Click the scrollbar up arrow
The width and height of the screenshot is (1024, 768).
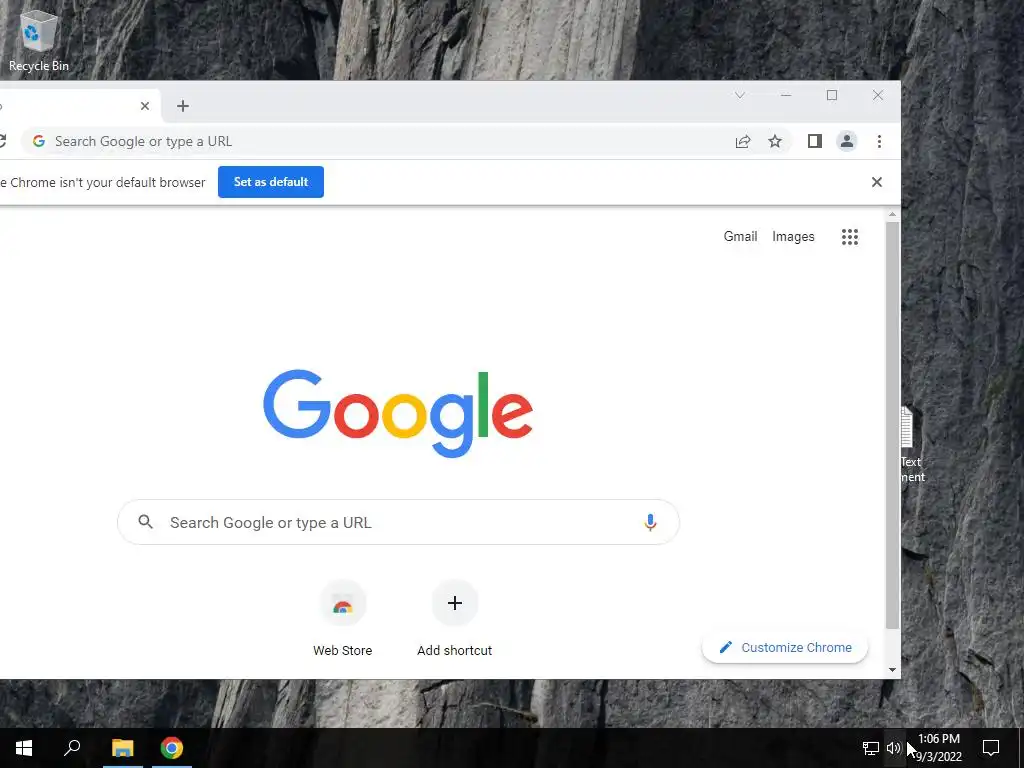pos(892,214)
